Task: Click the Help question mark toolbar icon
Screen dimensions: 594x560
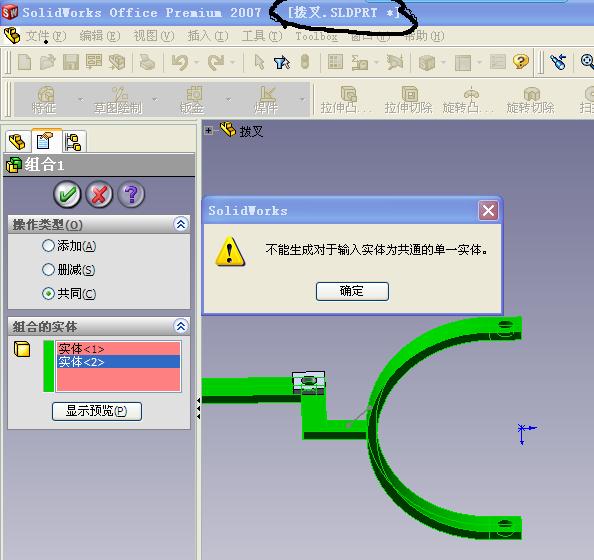Action: pos(521,62)
